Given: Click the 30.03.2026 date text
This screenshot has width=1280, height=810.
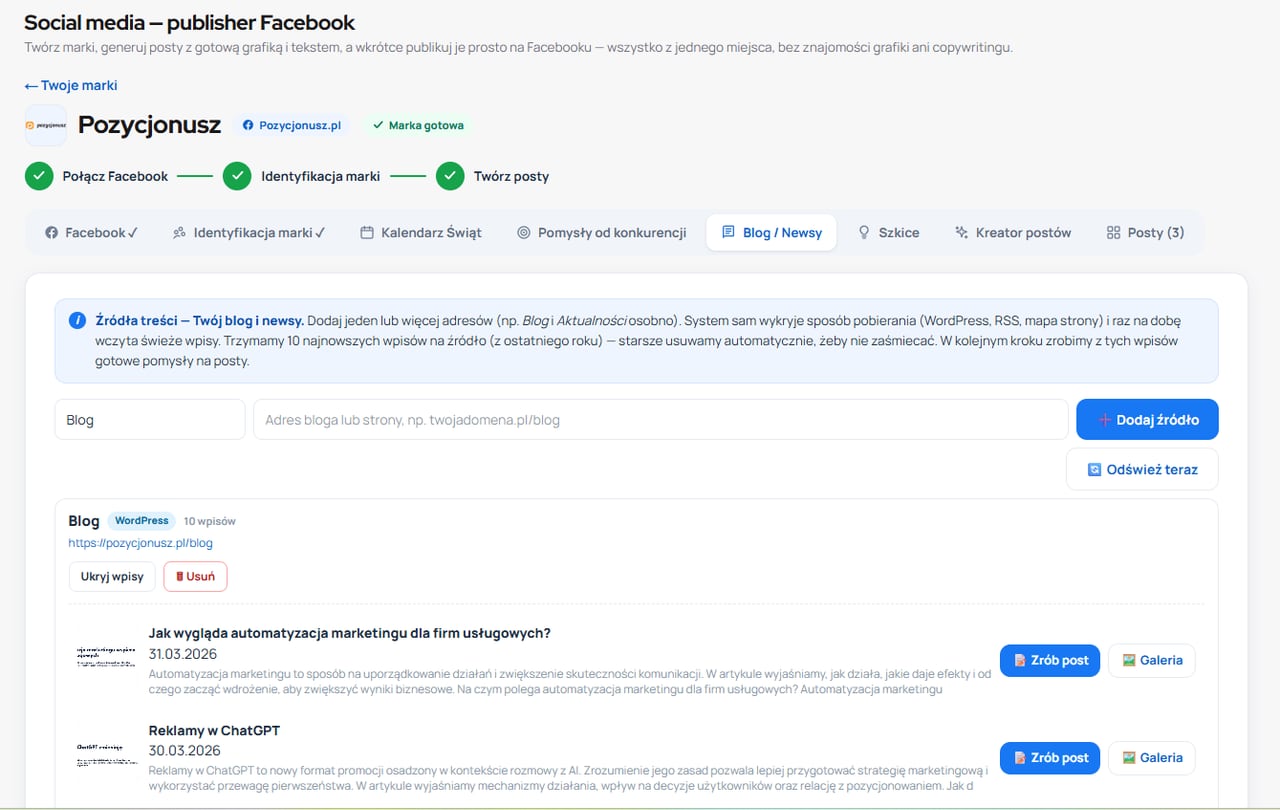Looking at the screenshot, I should pos(184,751).
